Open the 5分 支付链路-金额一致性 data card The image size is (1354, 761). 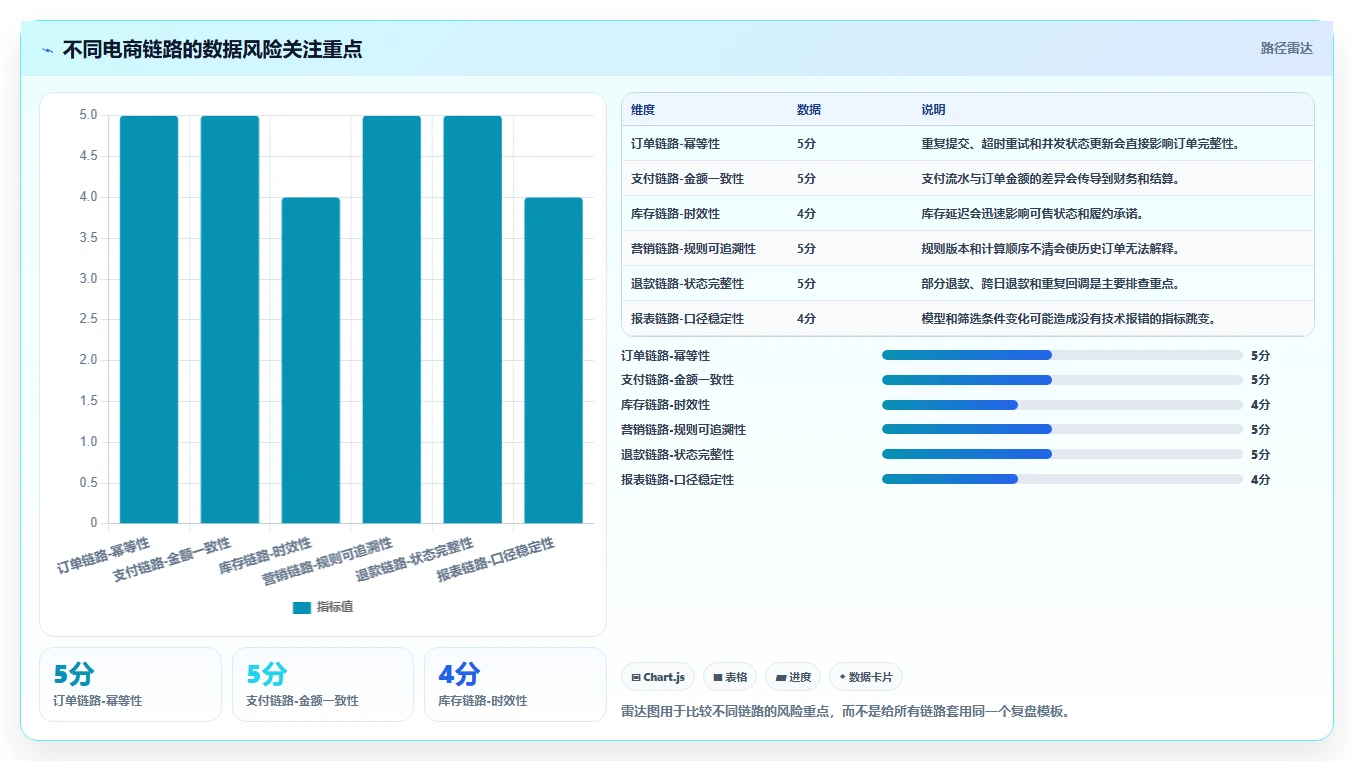tap(323, 684)
